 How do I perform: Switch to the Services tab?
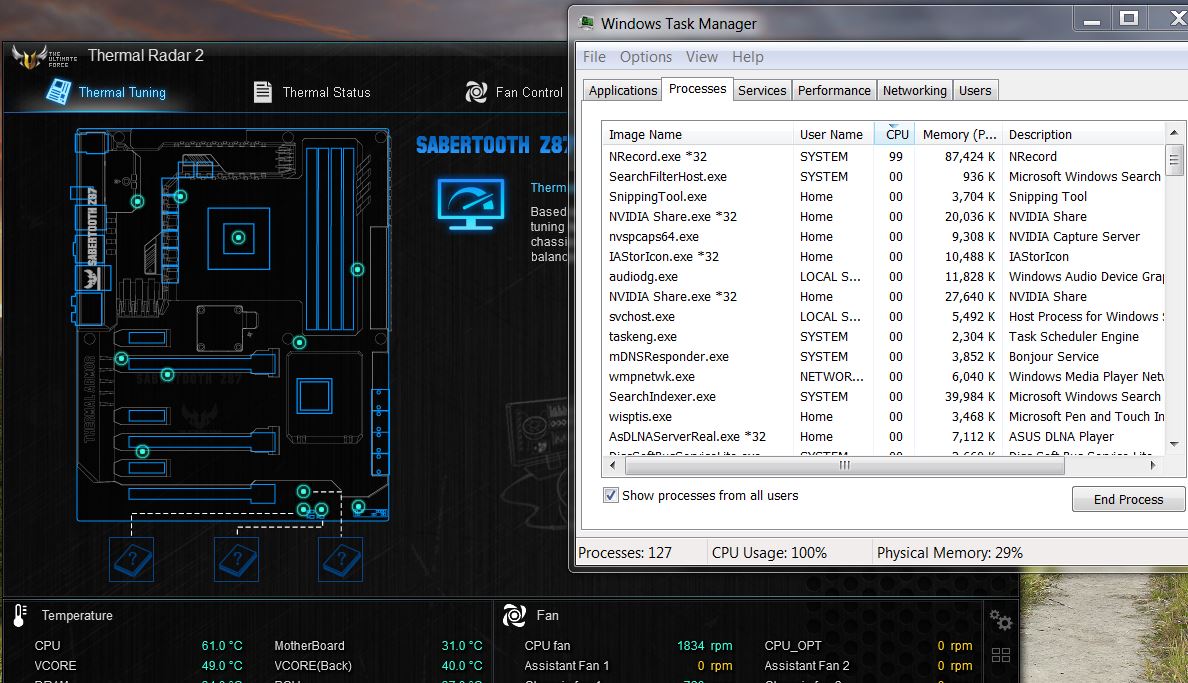coord(762,90)
